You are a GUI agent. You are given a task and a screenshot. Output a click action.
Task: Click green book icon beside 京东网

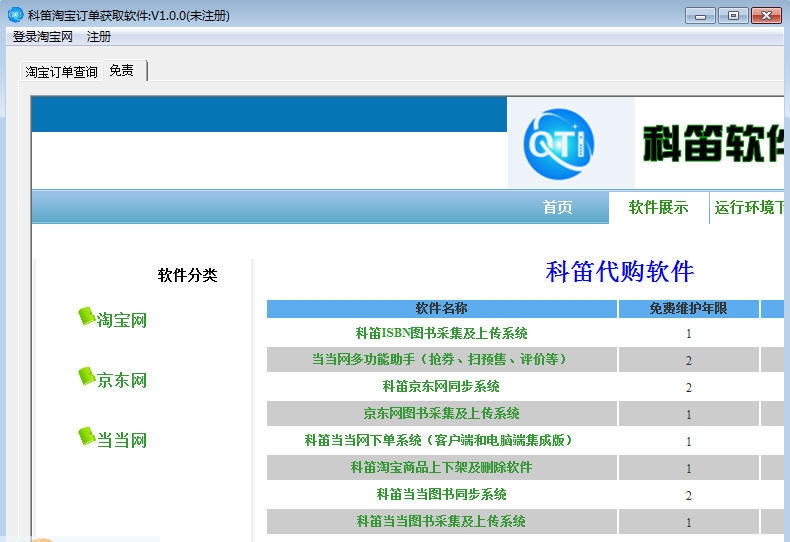(87, 376)
